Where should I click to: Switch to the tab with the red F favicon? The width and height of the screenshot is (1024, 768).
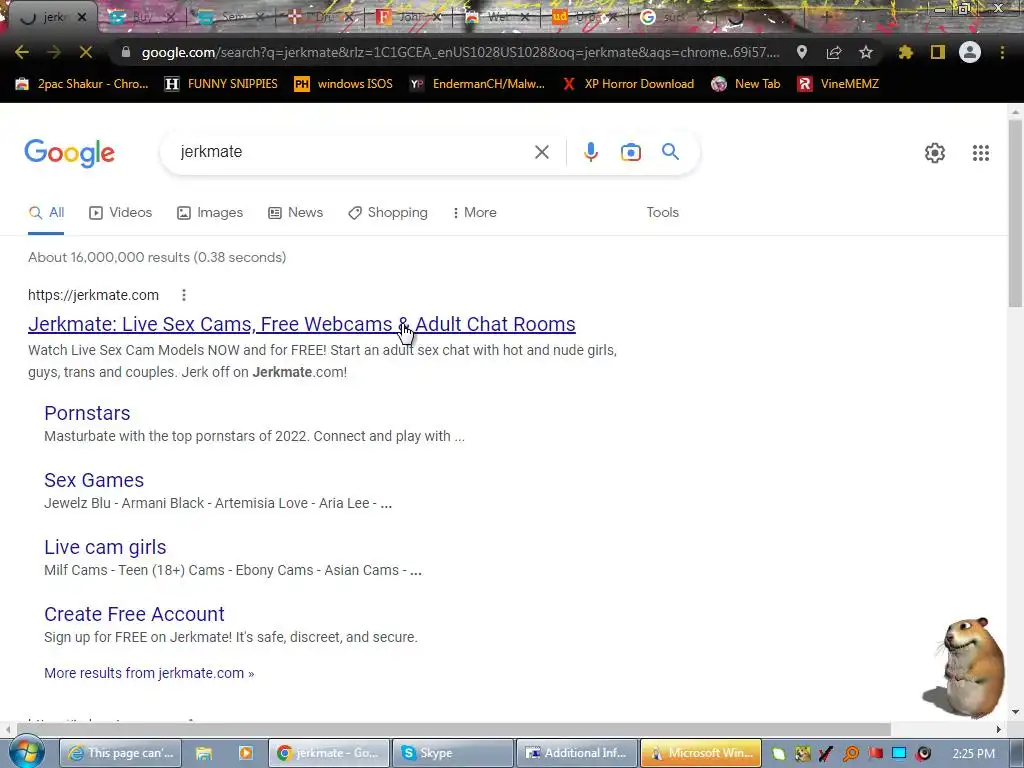point(408,17)
